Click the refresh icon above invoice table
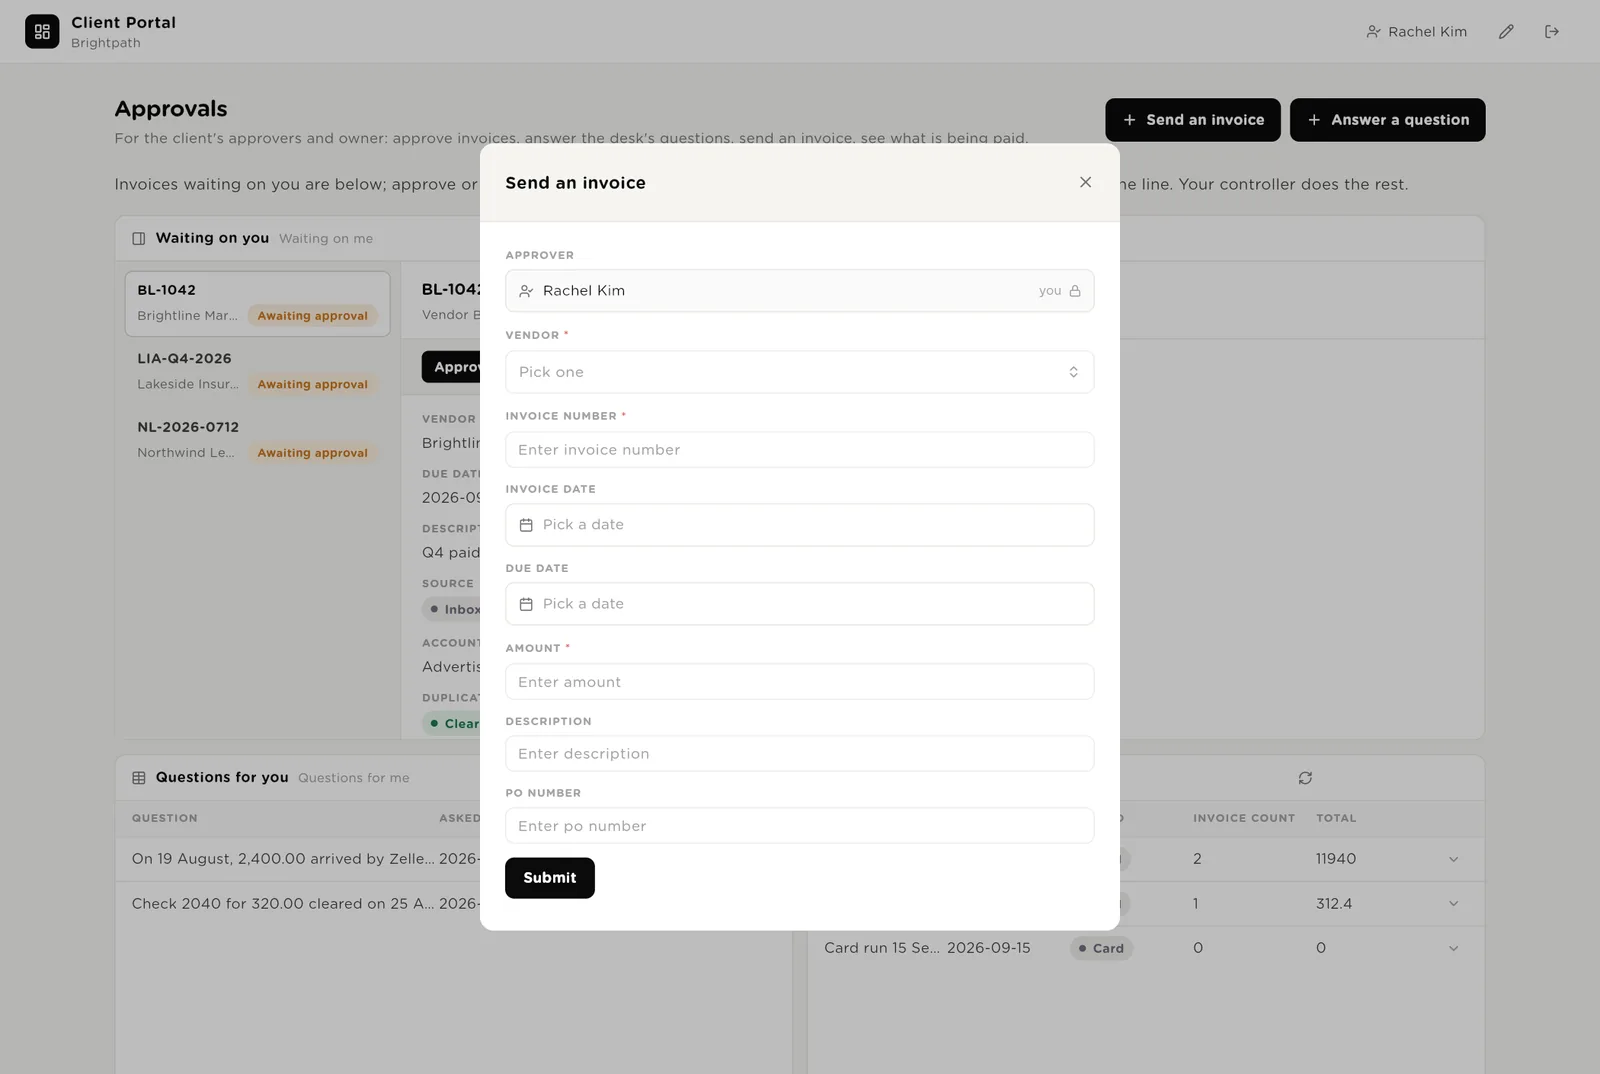Viewport: 1600px width, 1074px height. [1305, 778]
